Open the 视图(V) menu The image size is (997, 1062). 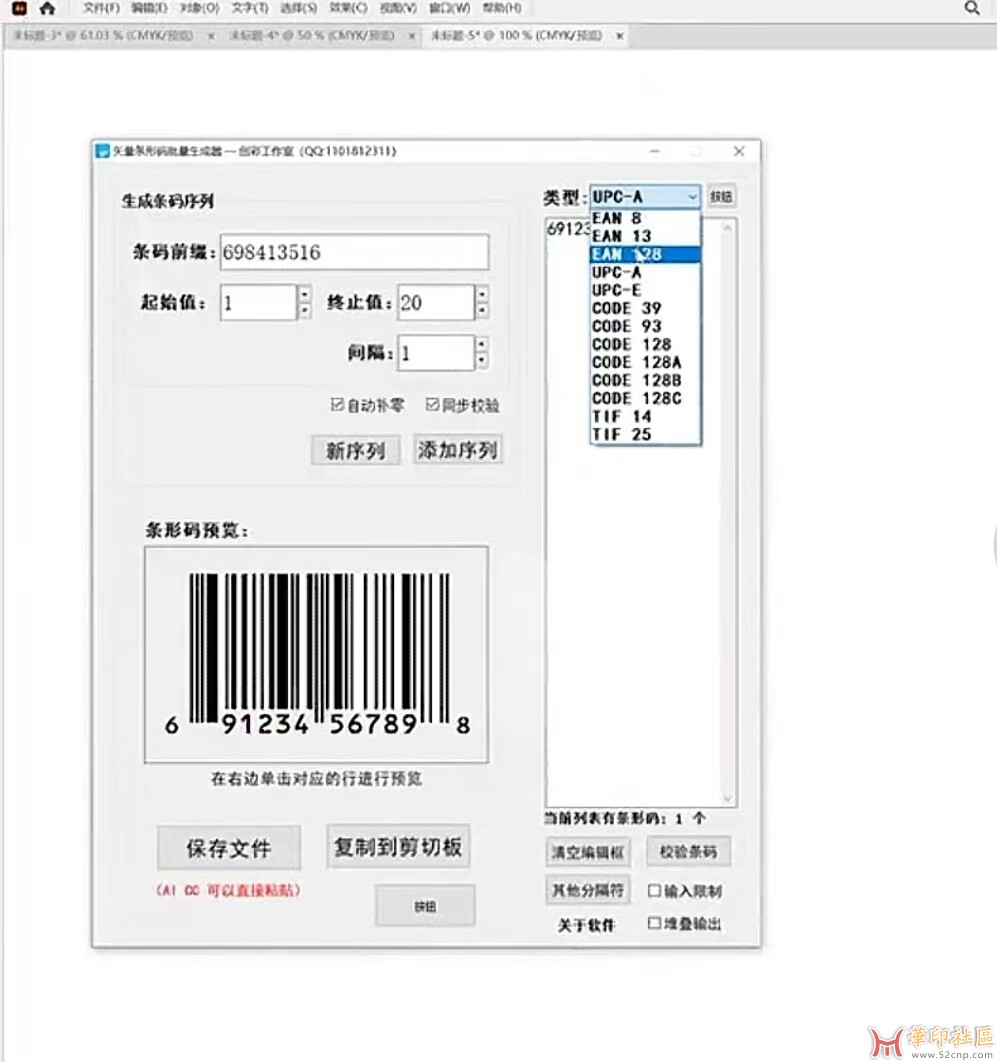(x=398, y=8)
